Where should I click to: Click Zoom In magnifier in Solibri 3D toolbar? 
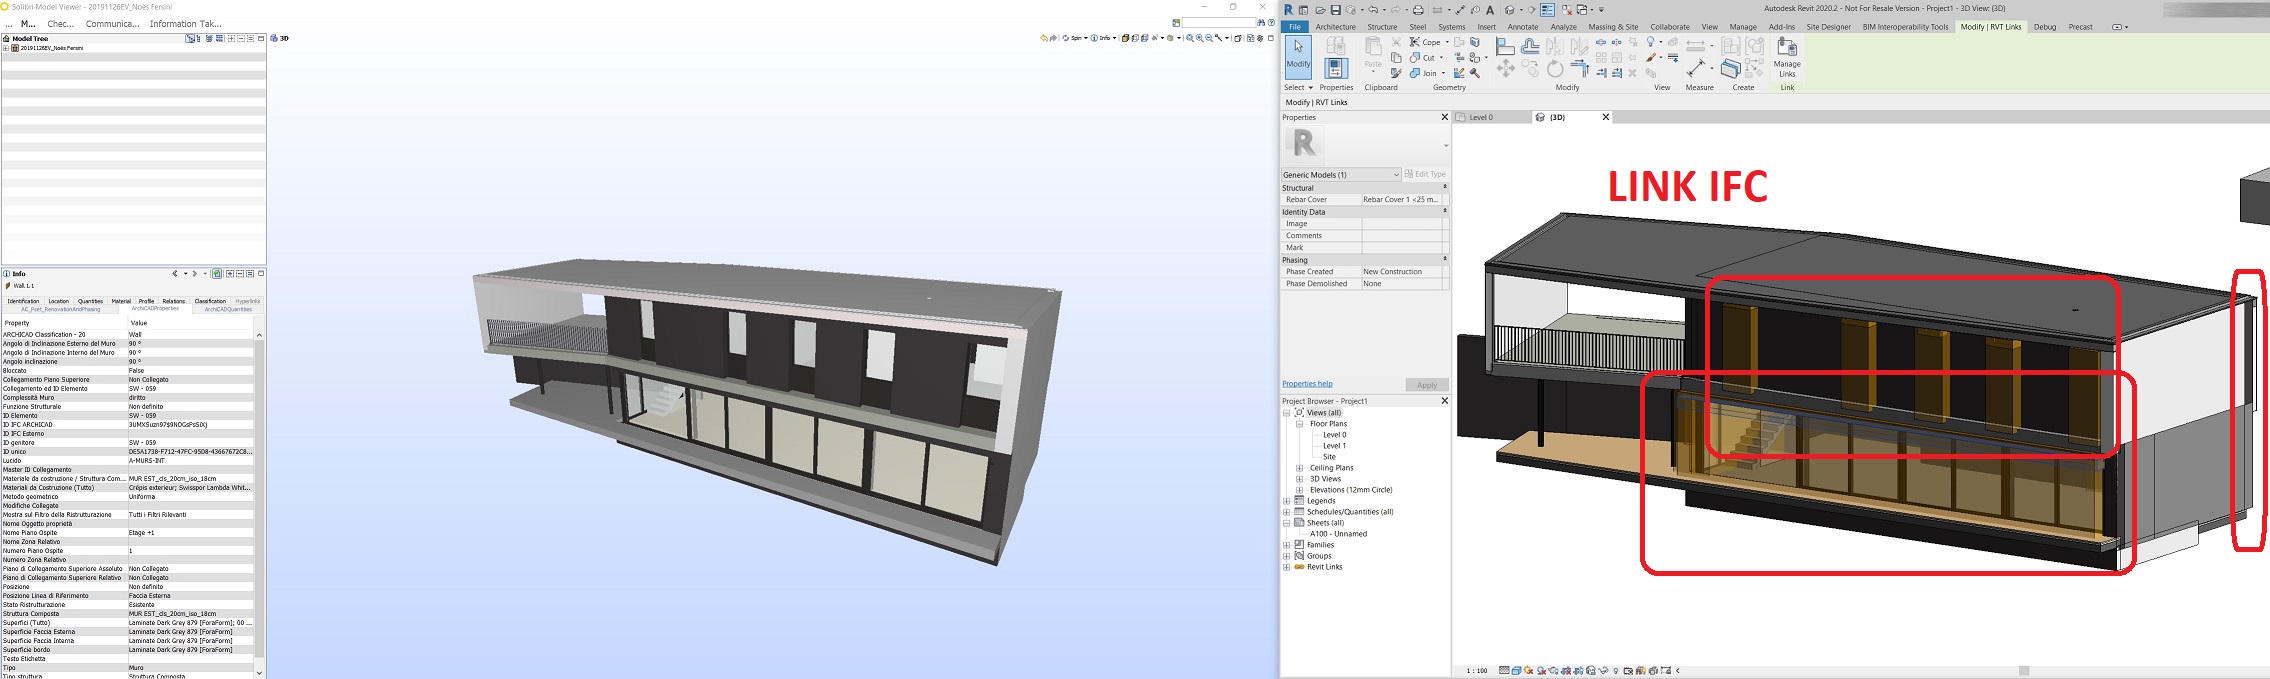1199,38
